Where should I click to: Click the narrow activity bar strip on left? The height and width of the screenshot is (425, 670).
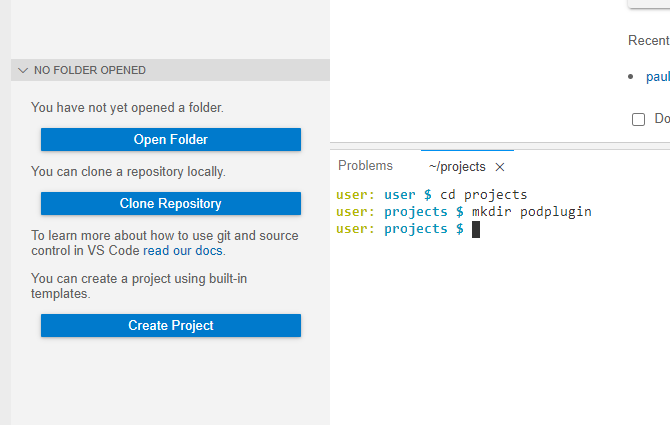coord(5,200)
